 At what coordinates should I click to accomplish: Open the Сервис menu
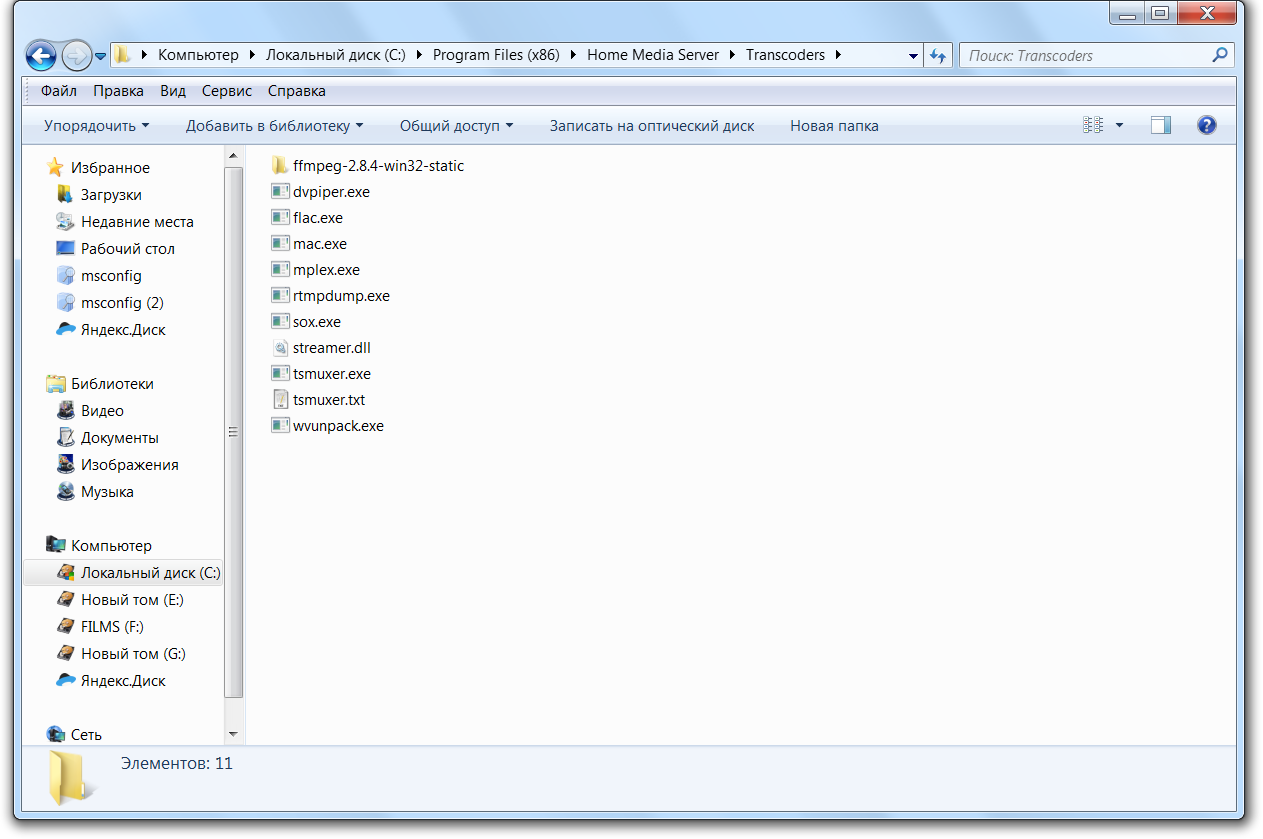coord(227,91)
